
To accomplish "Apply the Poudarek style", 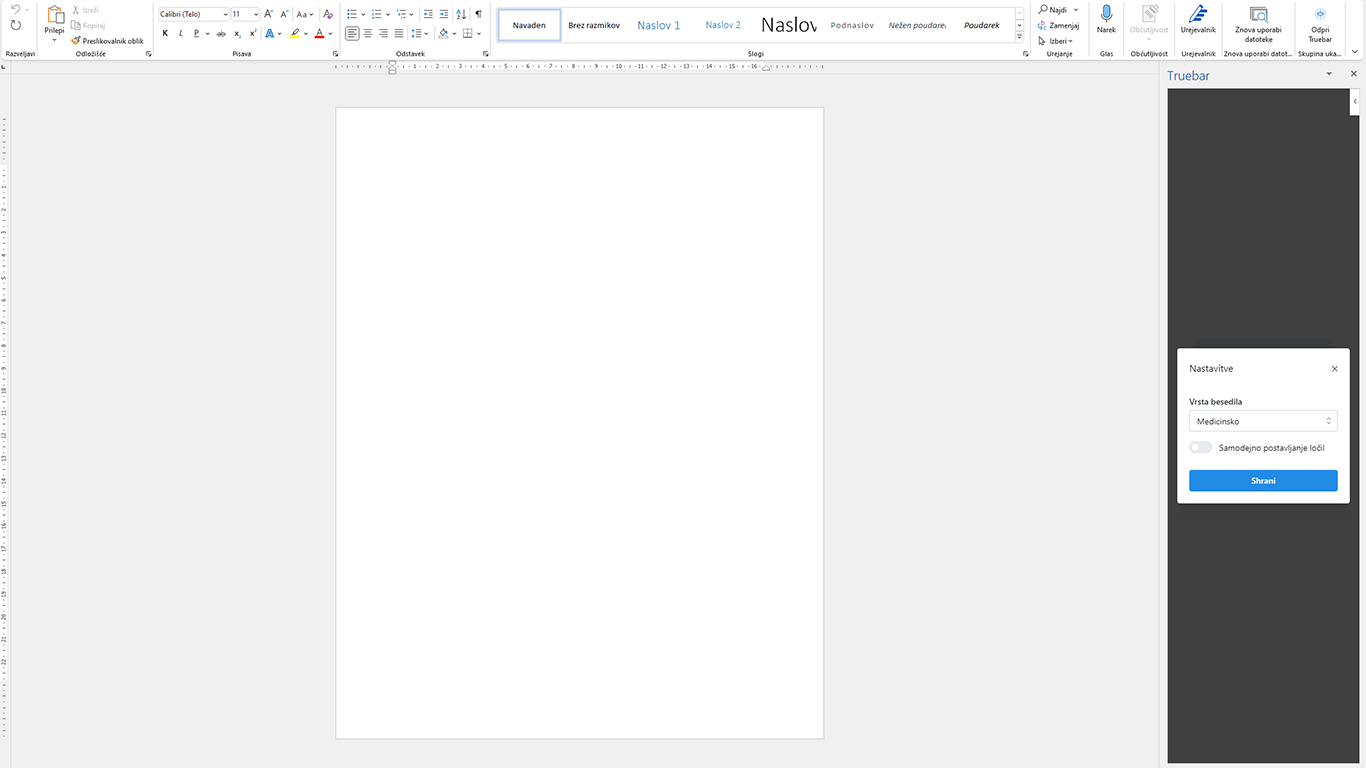I will click(982, 25).
